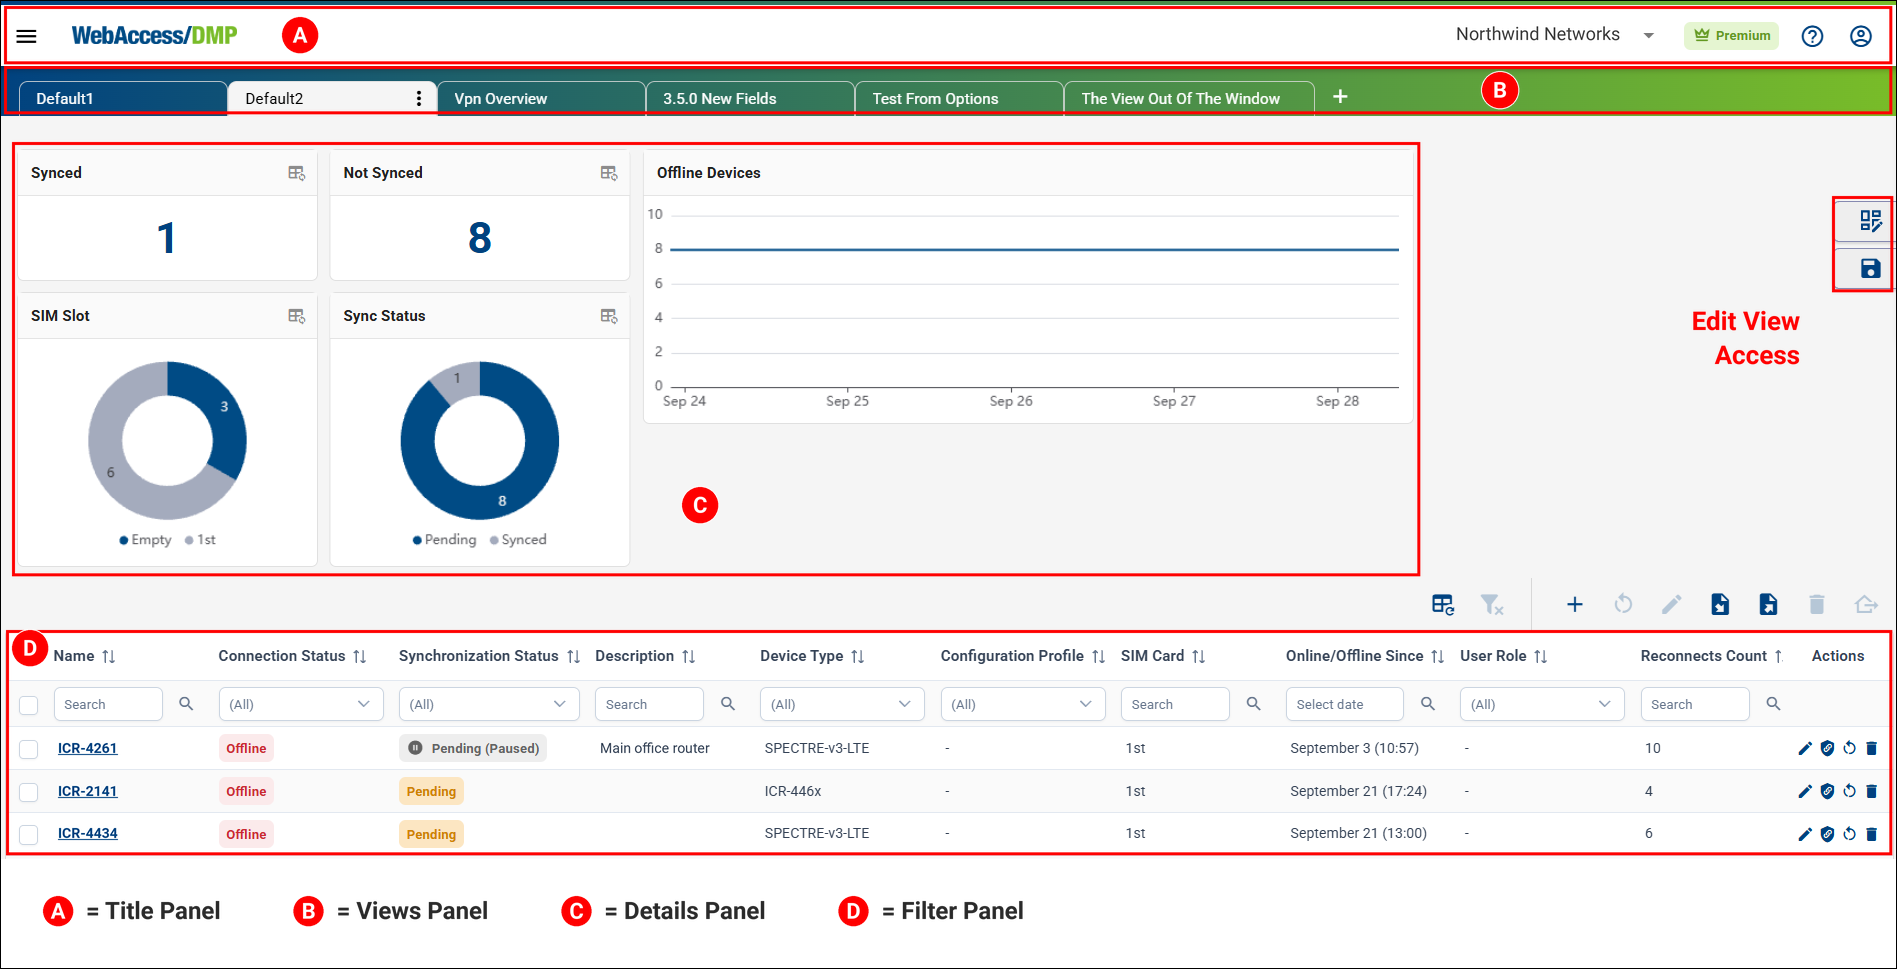Delete device ICR-4434 via trash icon
The width and height of the screenshot is (1897, 969).
point(1871,834)
